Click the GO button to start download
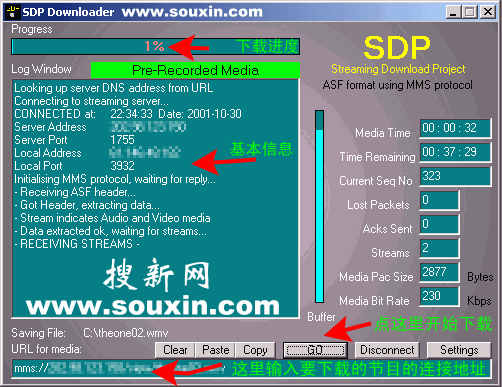The width and height of the screenshot is (502, 387). coord(315,350)
